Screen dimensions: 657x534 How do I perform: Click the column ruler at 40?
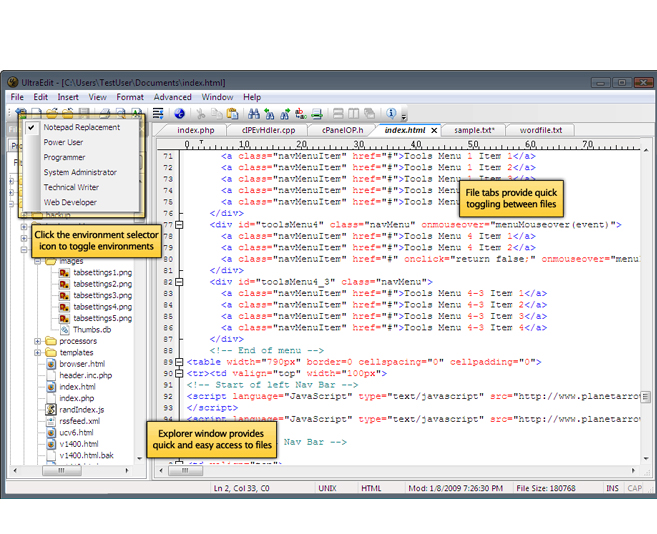(416, 144)
